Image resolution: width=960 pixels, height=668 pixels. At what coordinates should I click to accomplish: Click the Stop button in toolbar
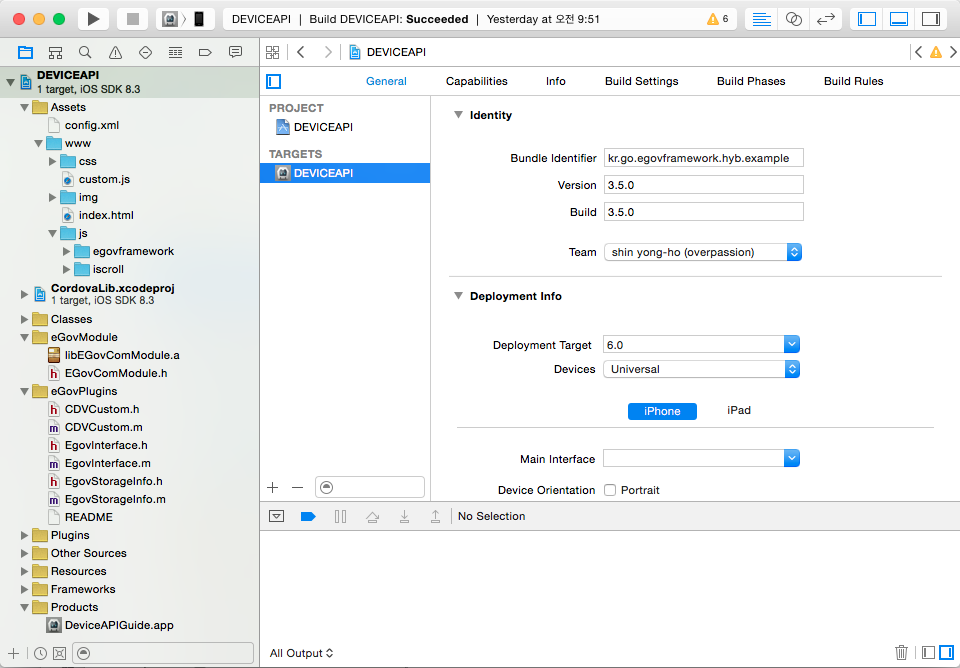[x=132, y=19]
